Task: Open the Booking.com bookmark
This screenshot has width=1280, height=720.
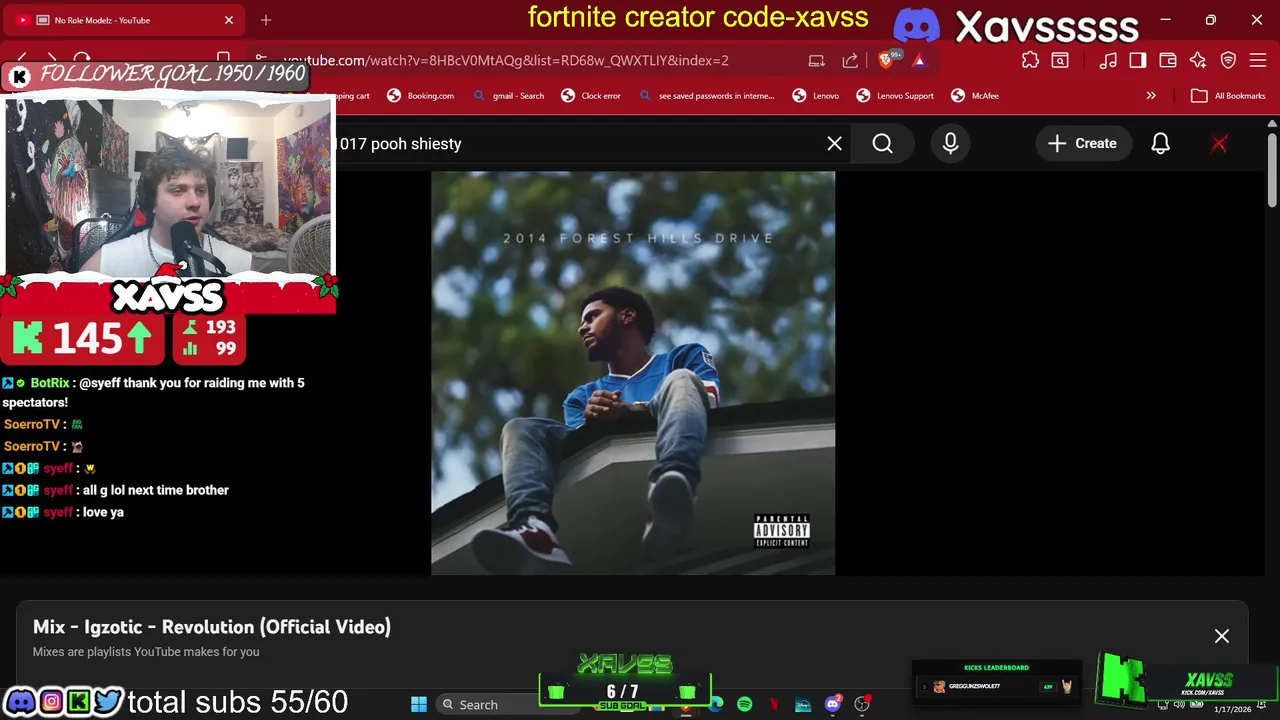Action: click(x=421, y=96)
